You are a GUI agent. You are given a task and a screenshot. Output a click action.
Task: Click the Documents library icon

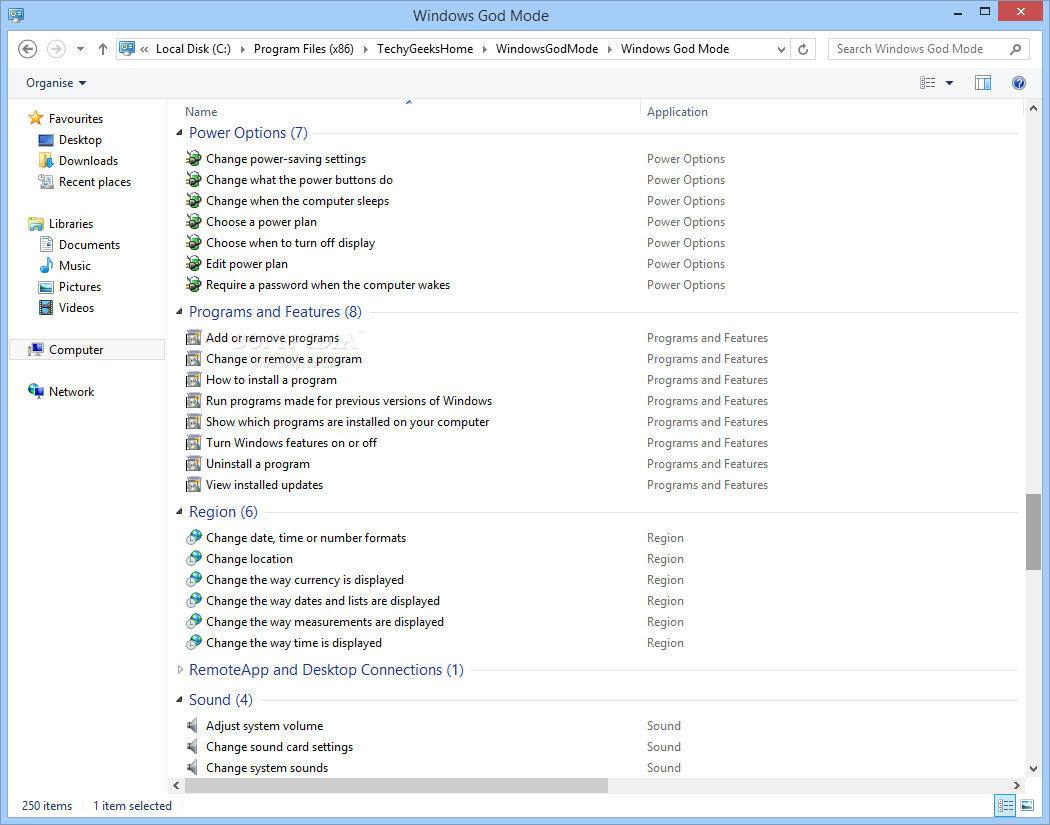46,244
